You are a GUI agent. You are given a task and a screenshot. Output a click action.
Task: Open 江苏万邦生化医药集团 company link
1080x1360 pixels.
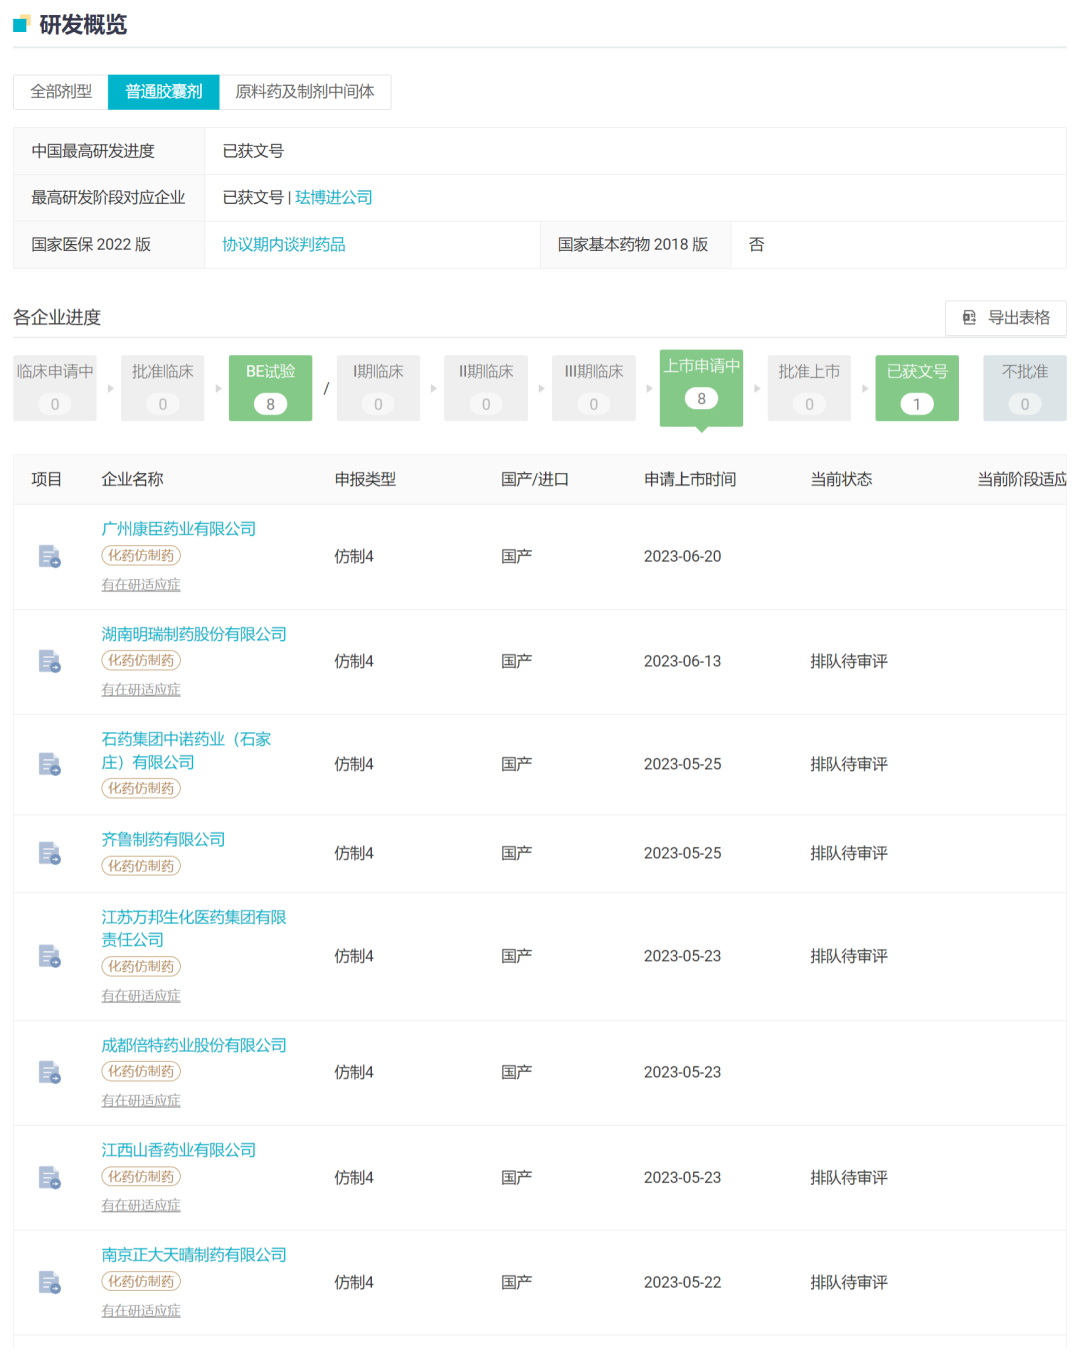coord(194,928)
